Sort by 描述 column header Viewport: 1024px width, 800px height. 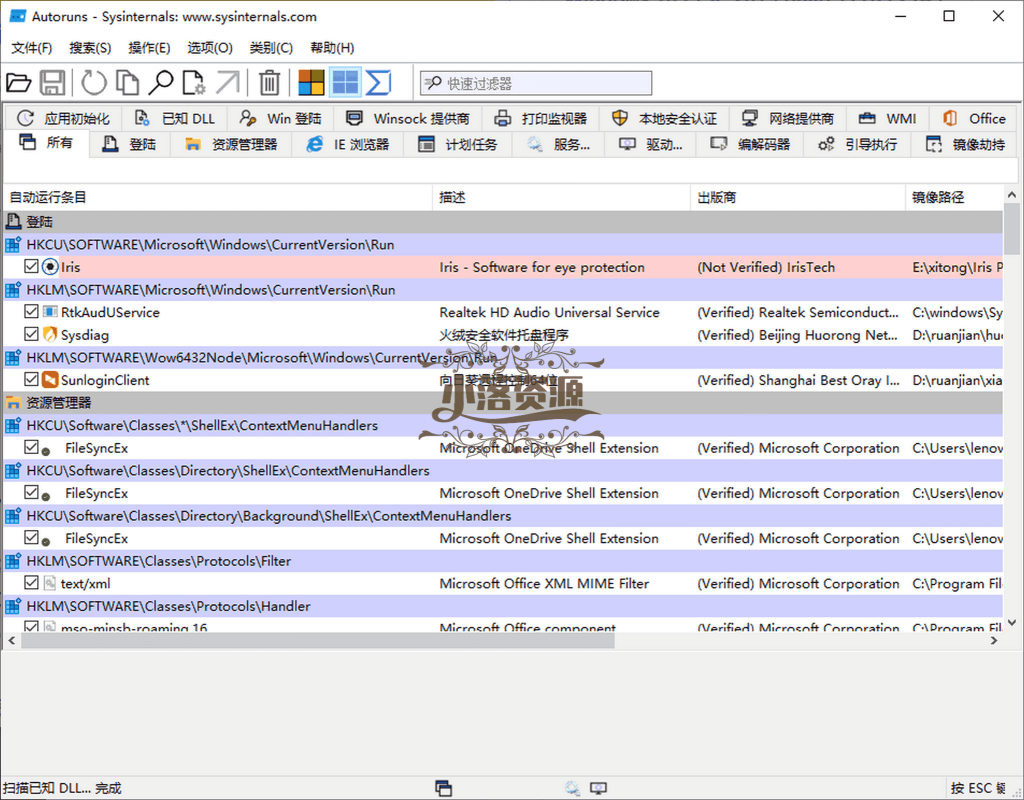(x=561, y=197)
